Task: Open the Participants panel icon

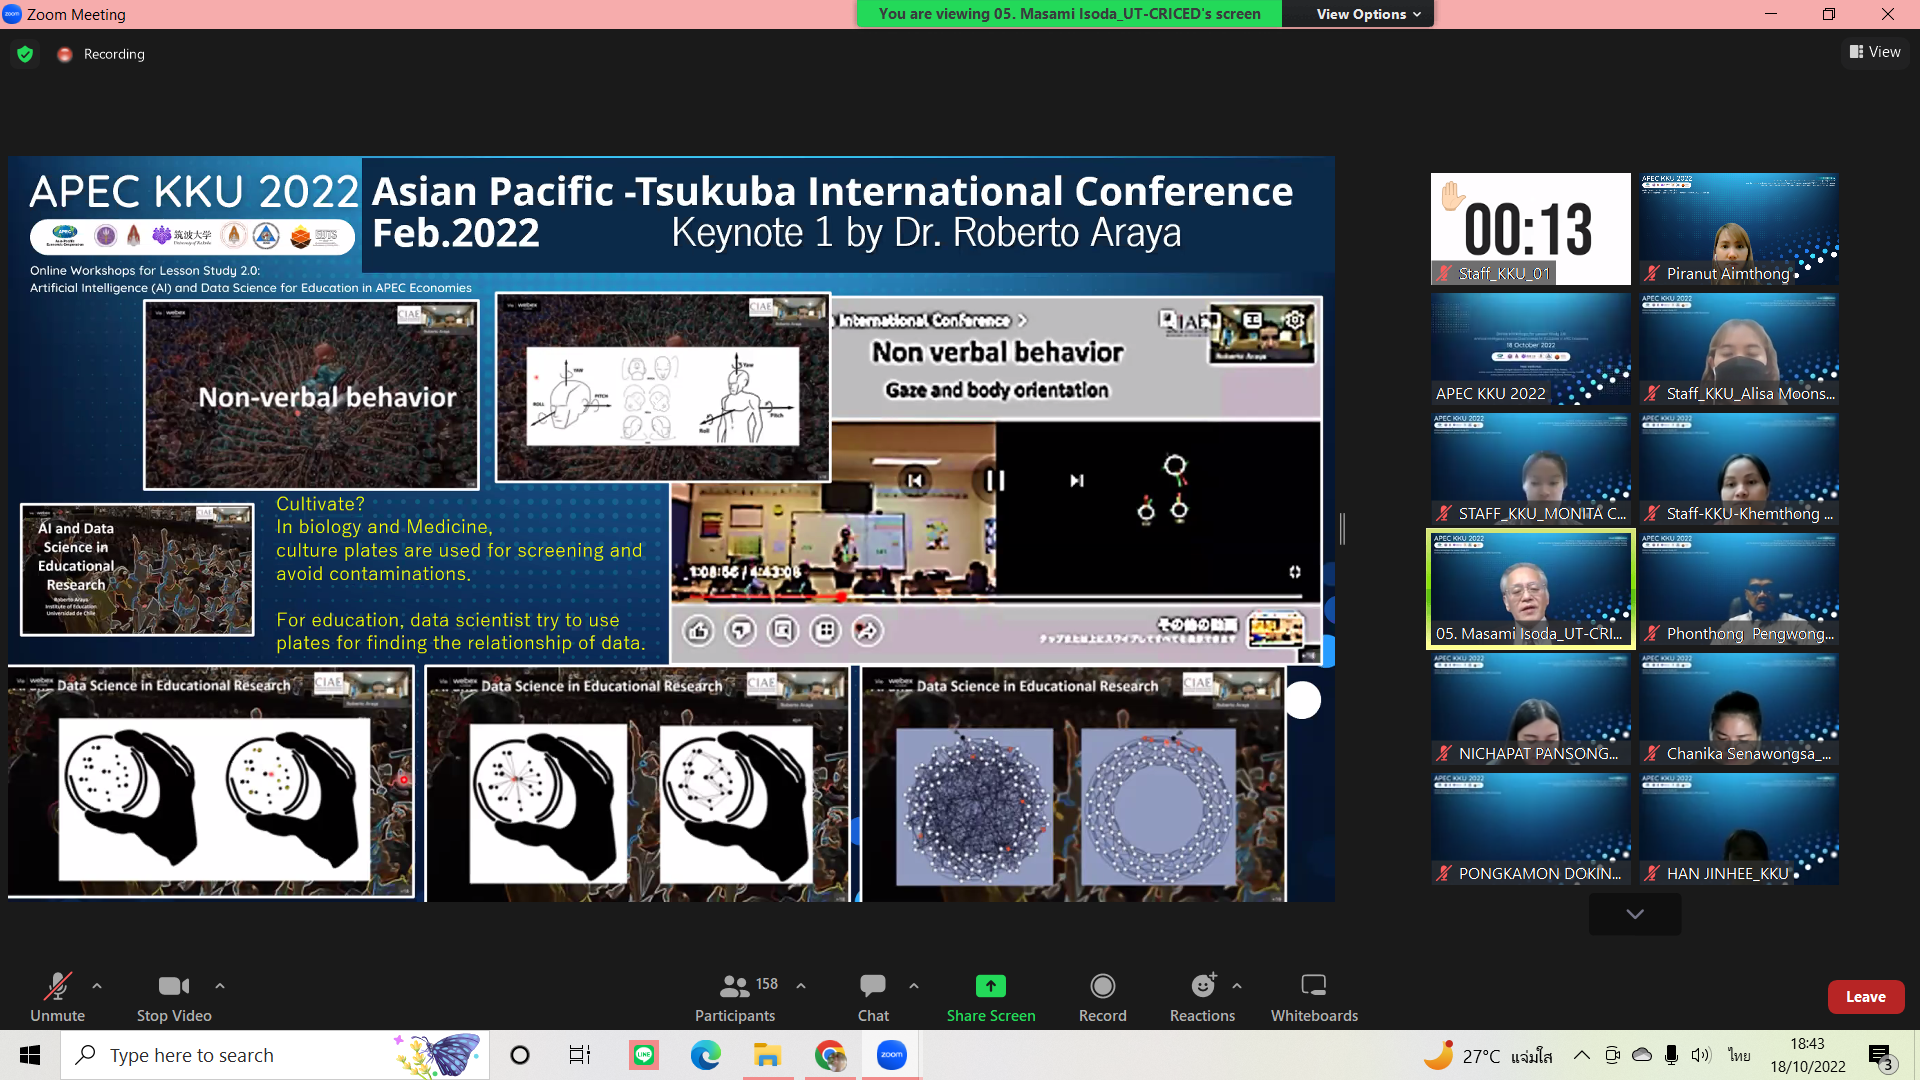Action: point(735,987)
